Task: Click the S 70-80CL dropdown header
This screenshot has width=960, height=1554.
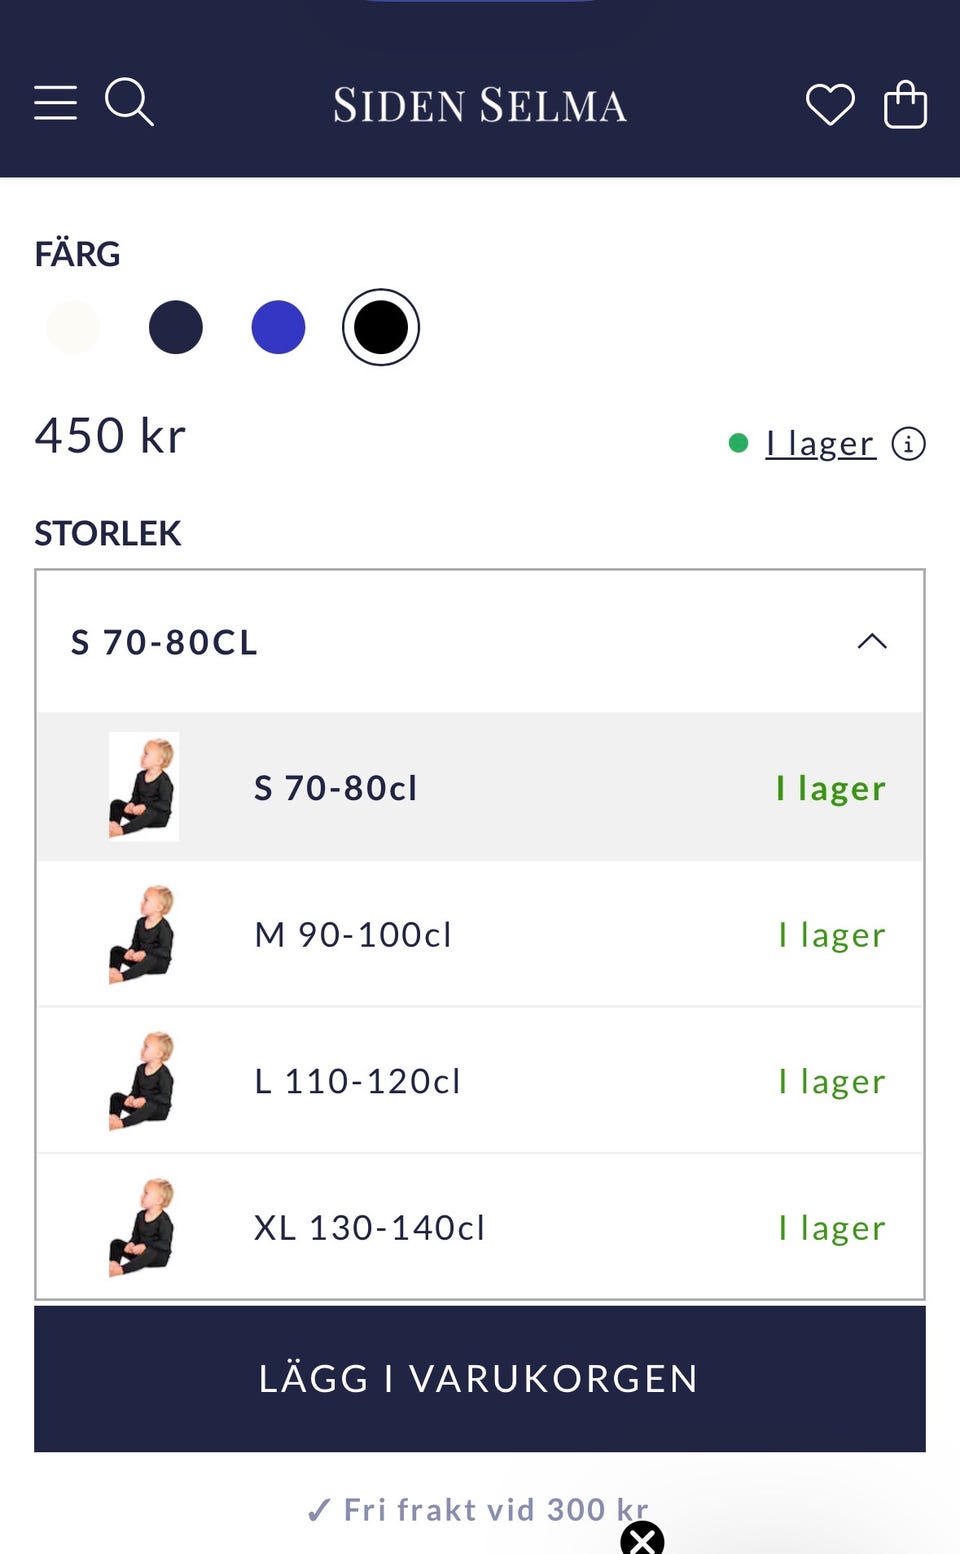Action: click(165, 642)
